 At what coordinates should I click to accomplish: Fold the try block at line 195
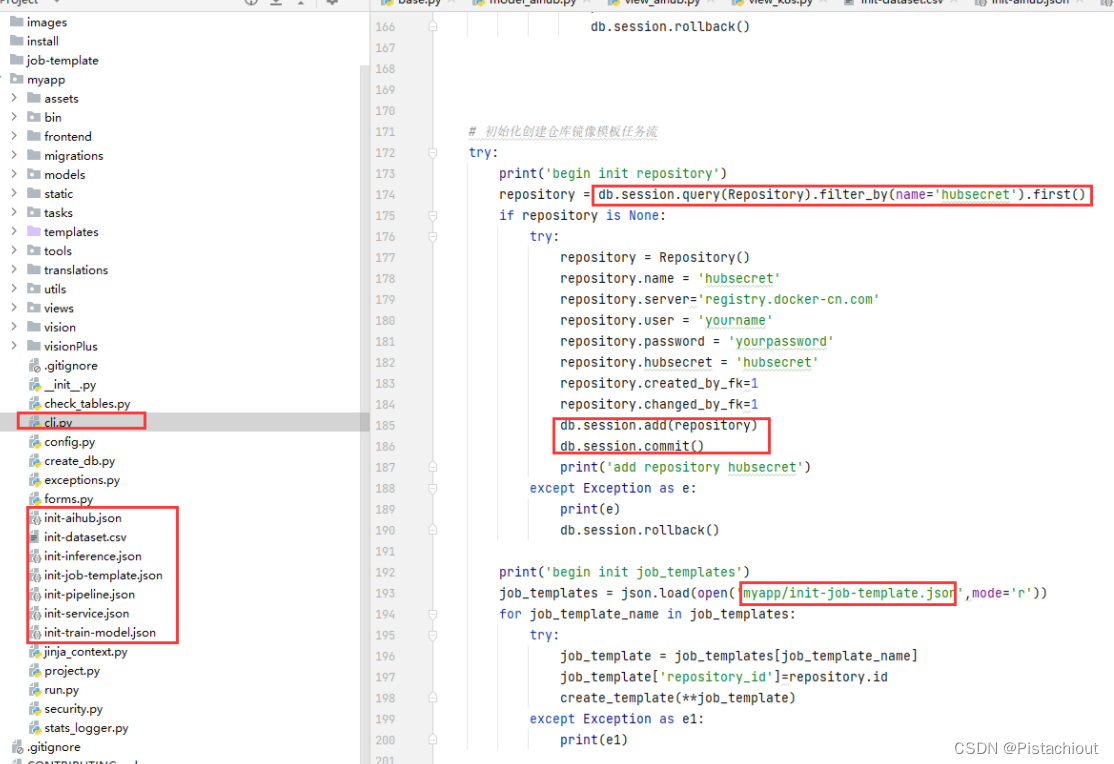[x=433, y=635]
